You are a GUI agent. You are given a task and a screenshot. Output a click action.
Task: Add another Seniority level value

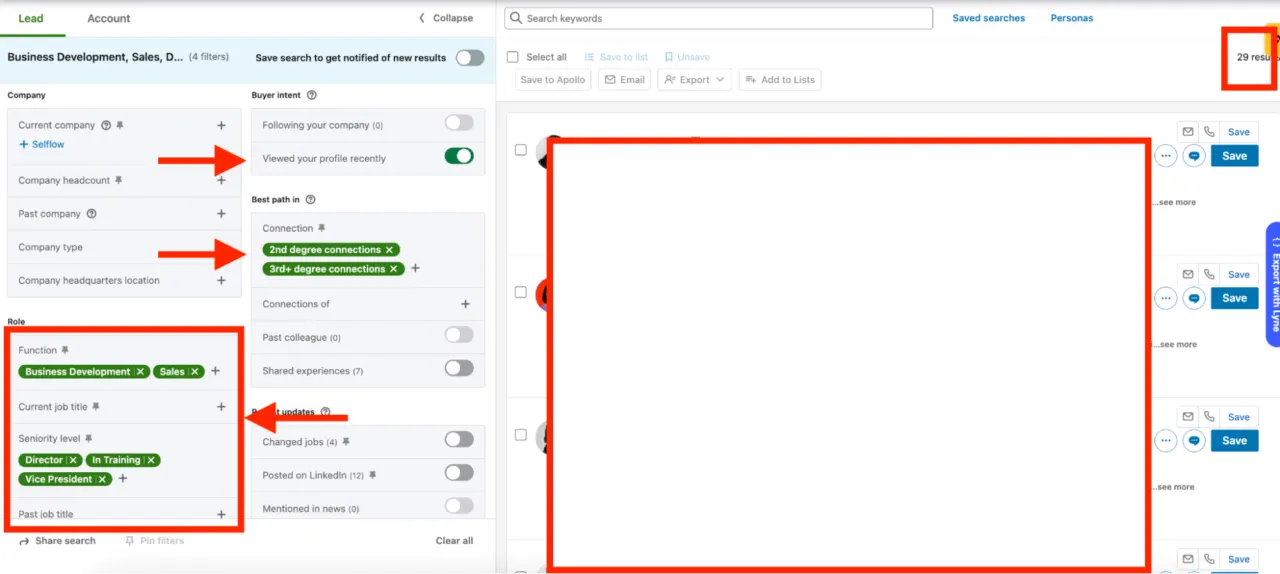pyautogui.click(x=123, y=479)
